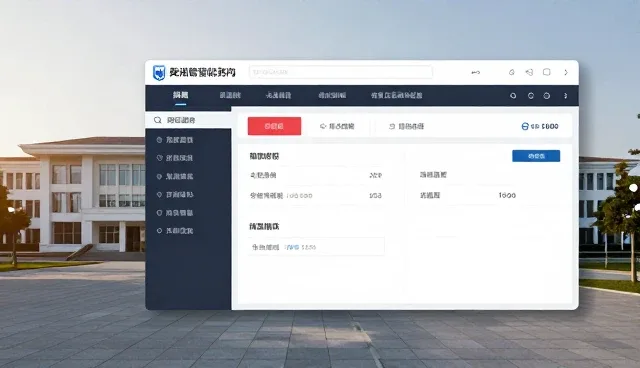
Task: Click the third round icon in dark navbar
Action: 547,96
